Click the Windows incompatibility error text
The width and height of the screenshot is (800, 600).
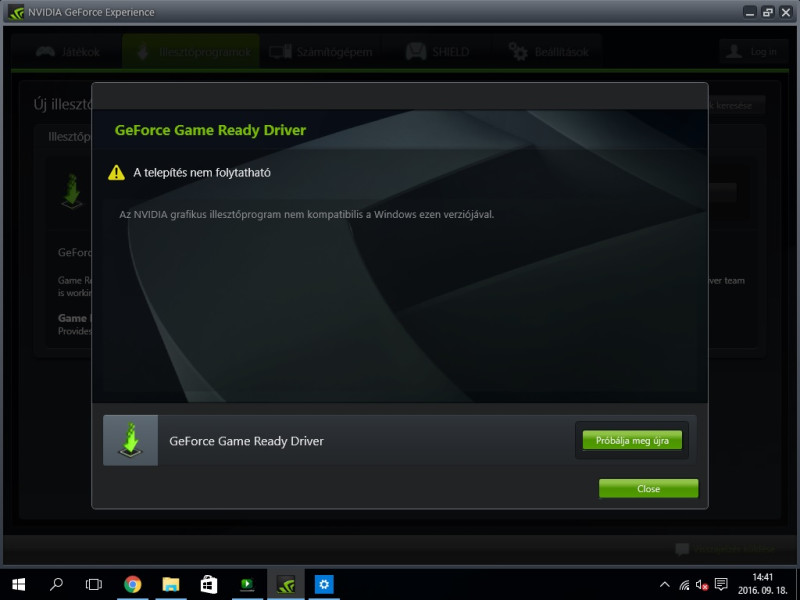point(307,214)
